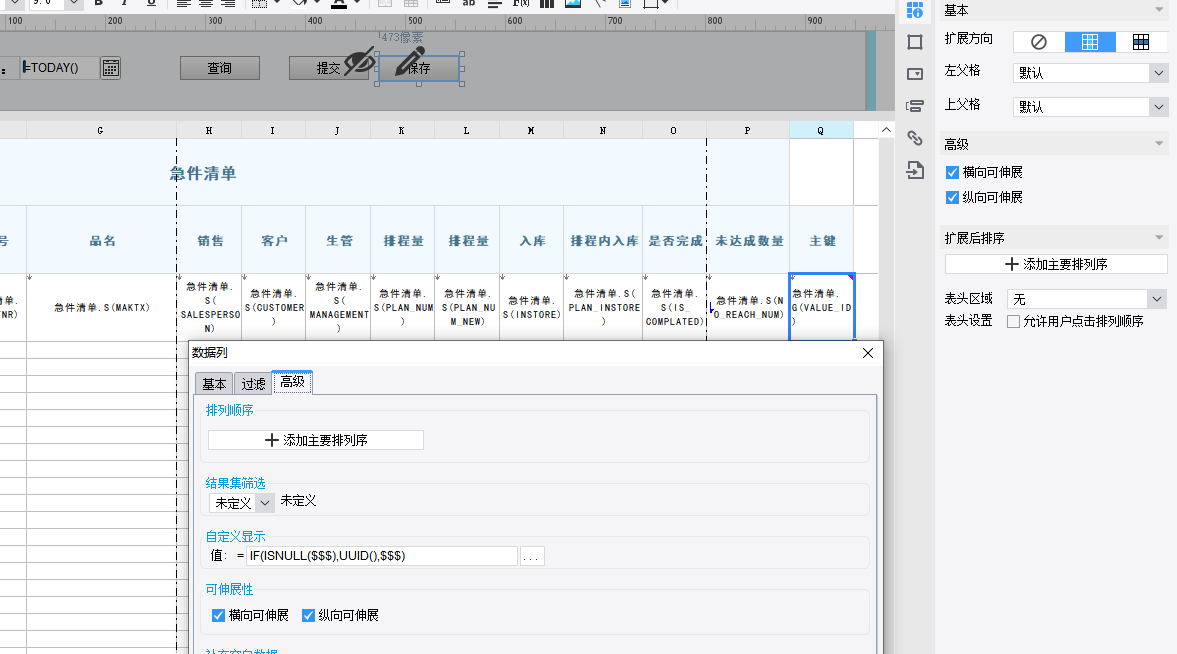The image size is (1177, 654).
Task: Open the import arrow panel icon
Action: (x=914, y=170)
